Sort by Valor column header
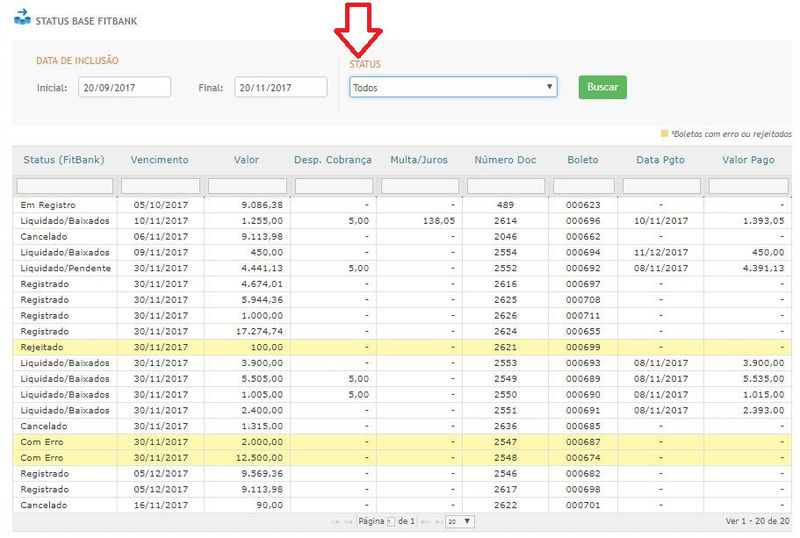Image resolution: width=800 pixels, height=538 pixels. (246, 159)
